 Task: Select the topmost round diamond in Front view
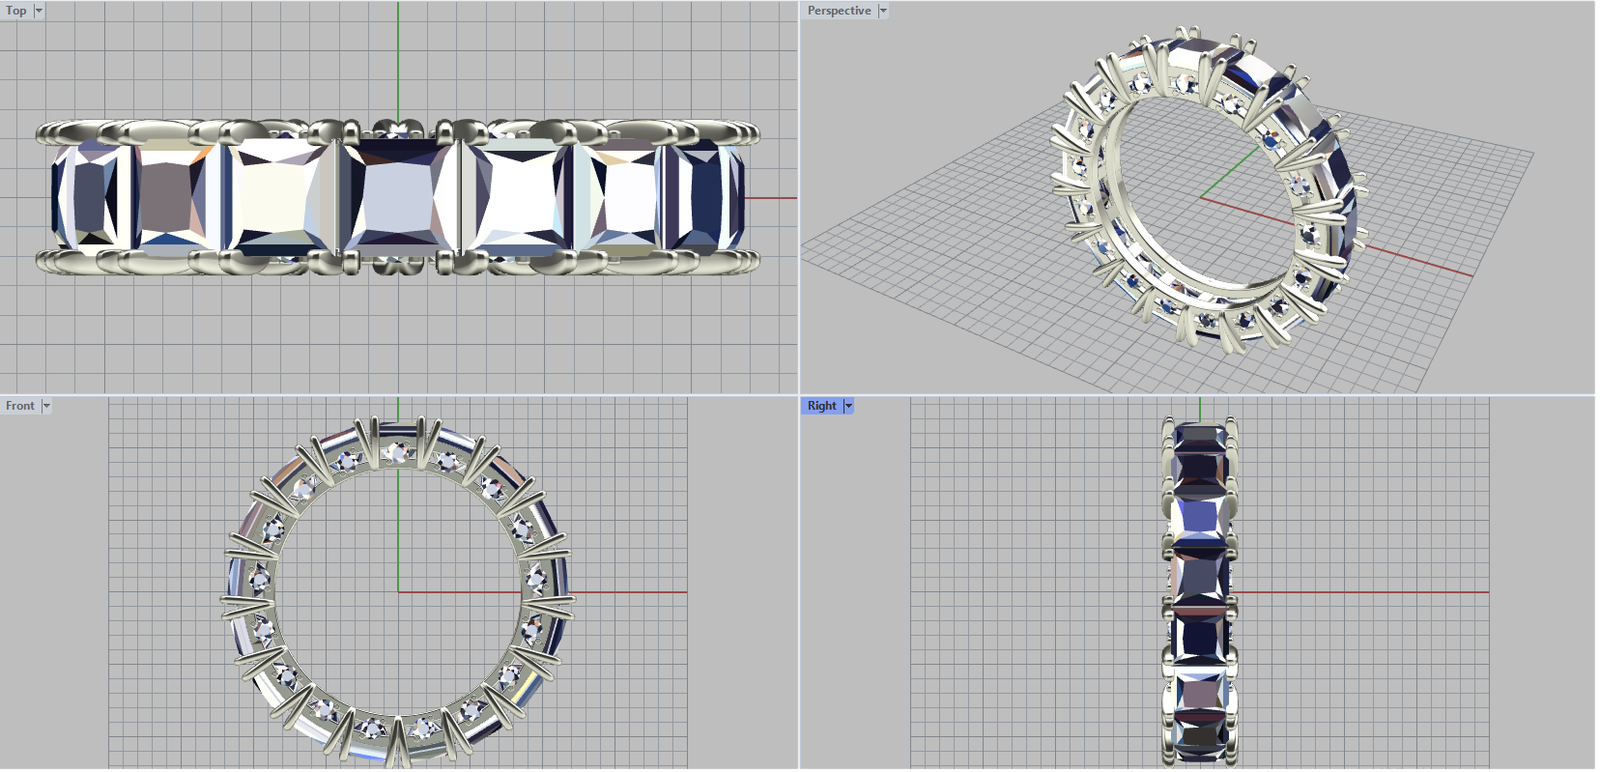point(397,452)
